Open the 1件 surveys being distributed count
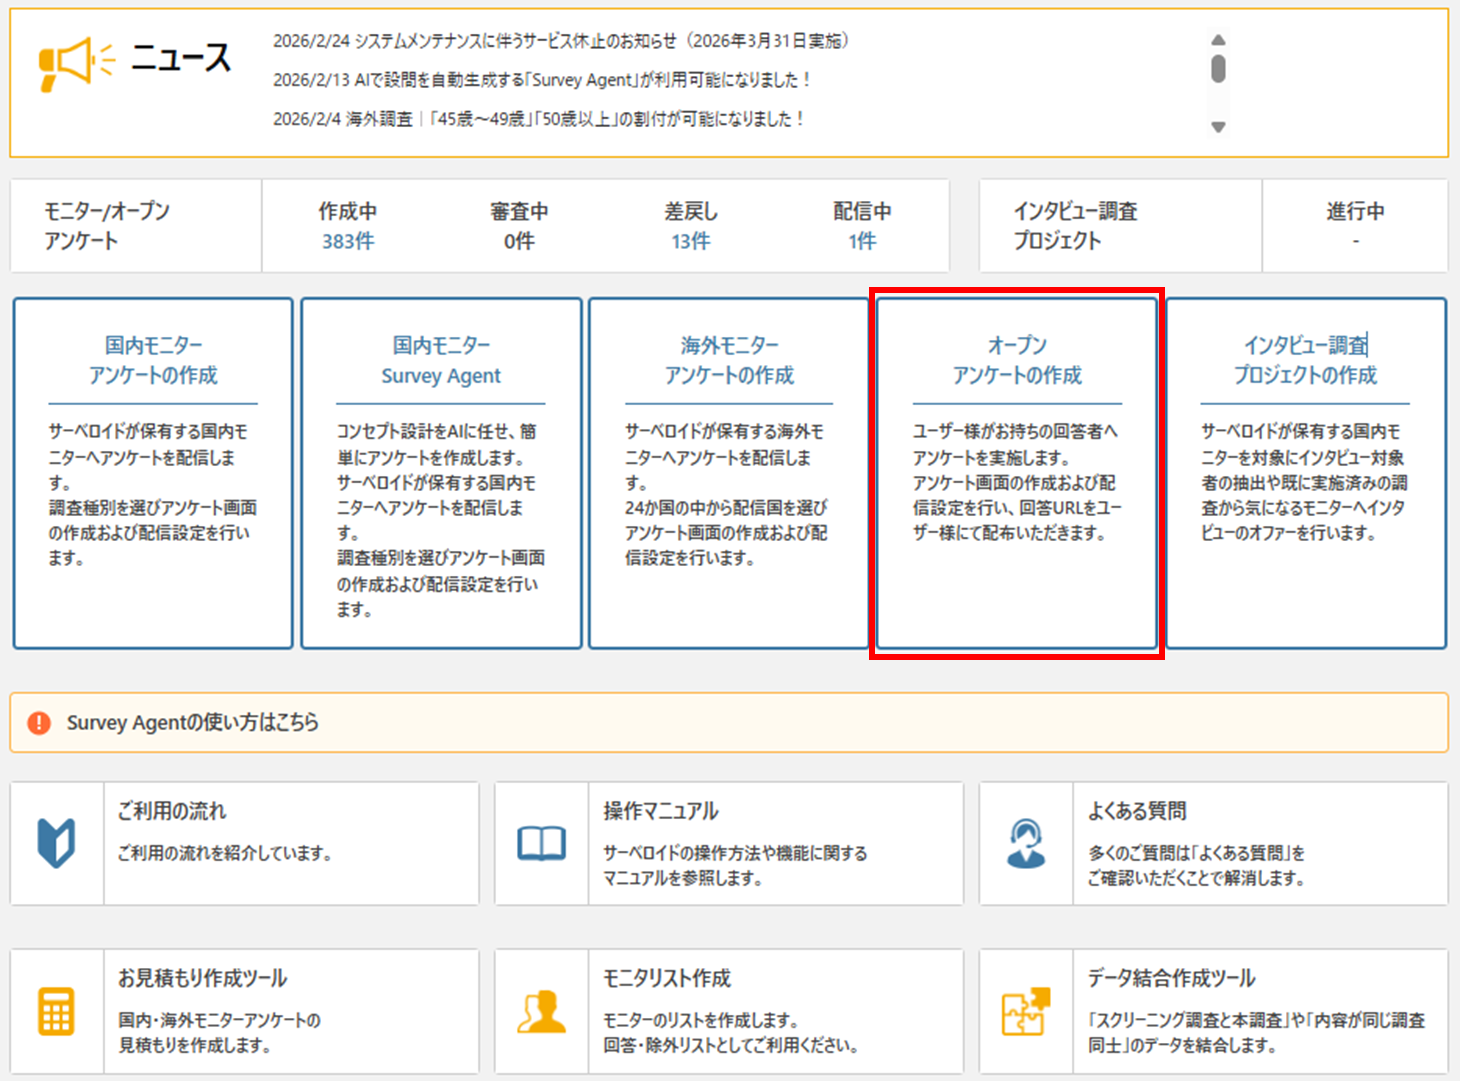This screenshot has height=1081, width=1460. coord(862,241)
